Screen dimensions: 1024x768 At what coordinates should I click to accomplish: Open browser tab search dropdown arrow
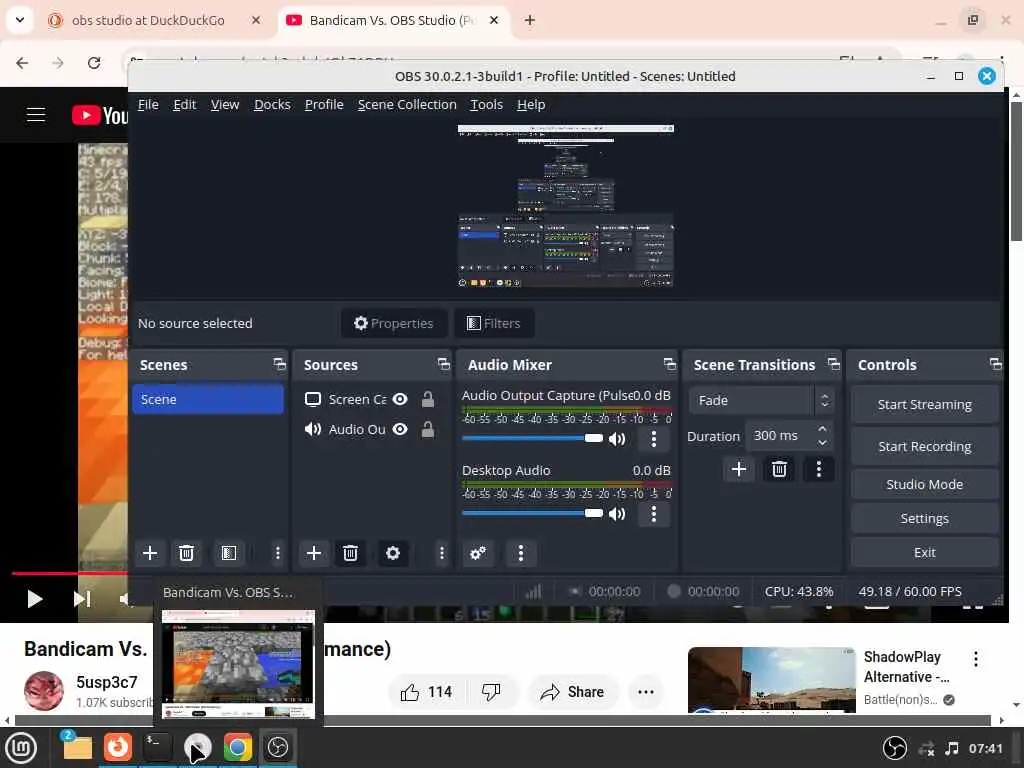20,20
